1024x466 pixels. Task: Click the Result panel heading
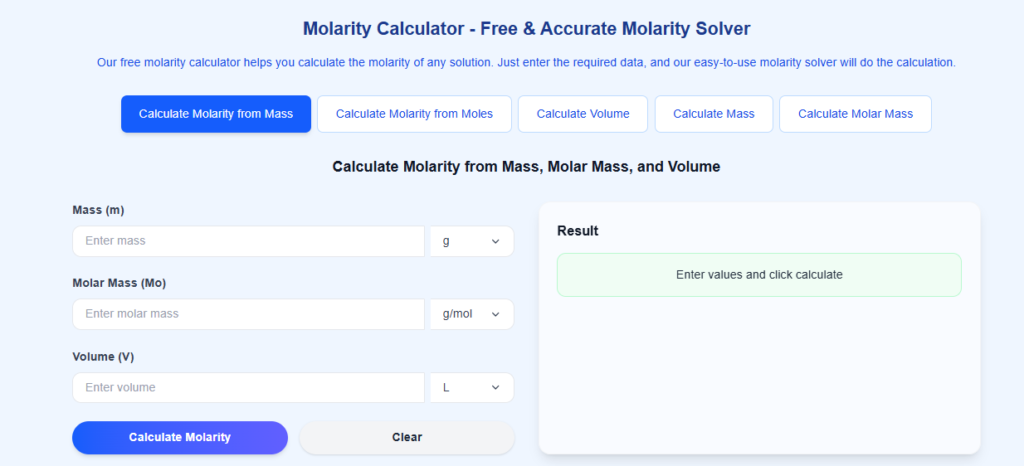point(578,231)
